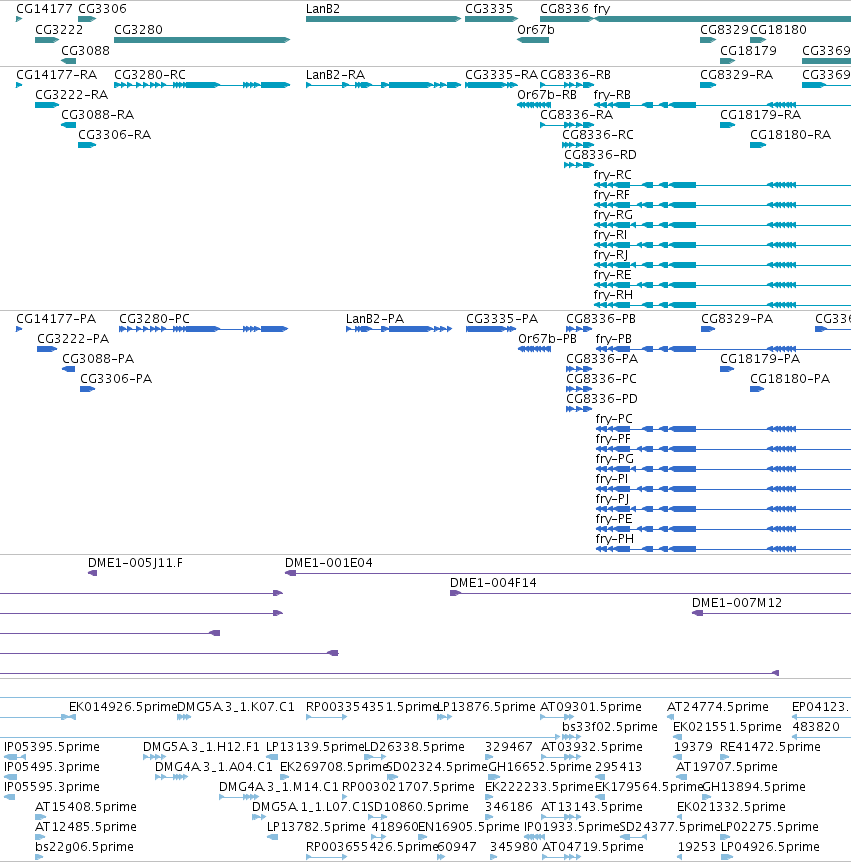Select the fry-RB transcript label

click(x=612, y=95)
